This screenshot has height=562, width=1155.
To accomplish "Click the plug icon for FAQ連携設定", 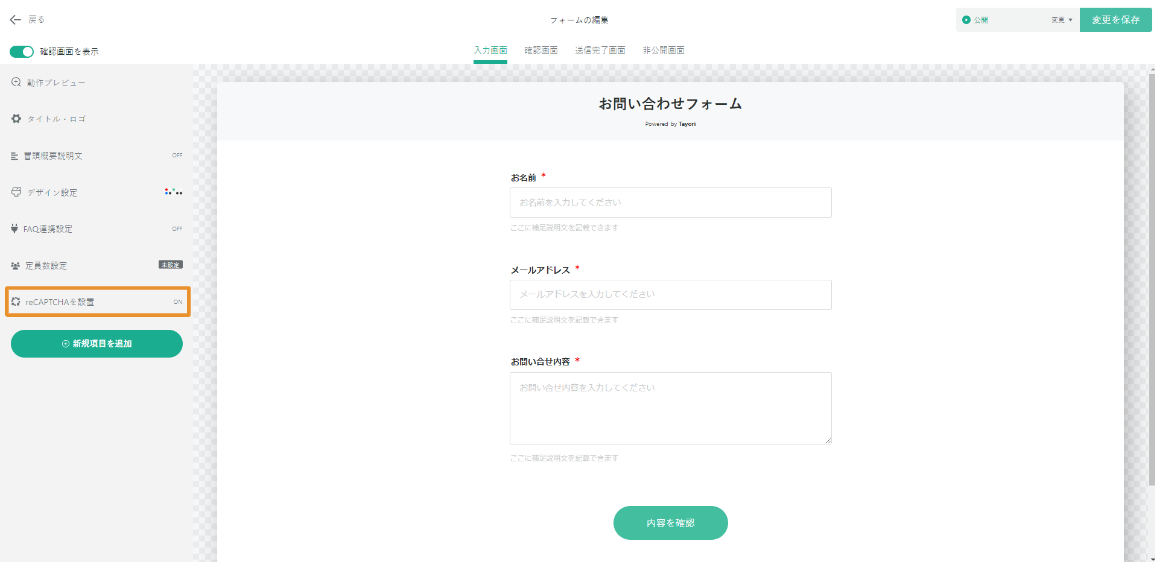I will 15,229.
